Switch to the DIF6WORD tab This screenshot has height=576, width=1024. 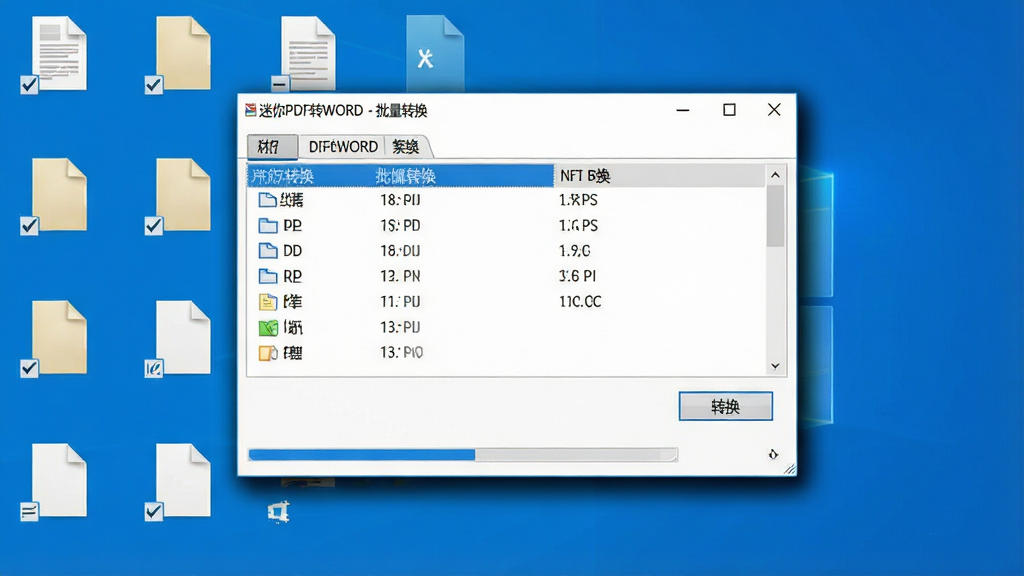tap(343, 146)
